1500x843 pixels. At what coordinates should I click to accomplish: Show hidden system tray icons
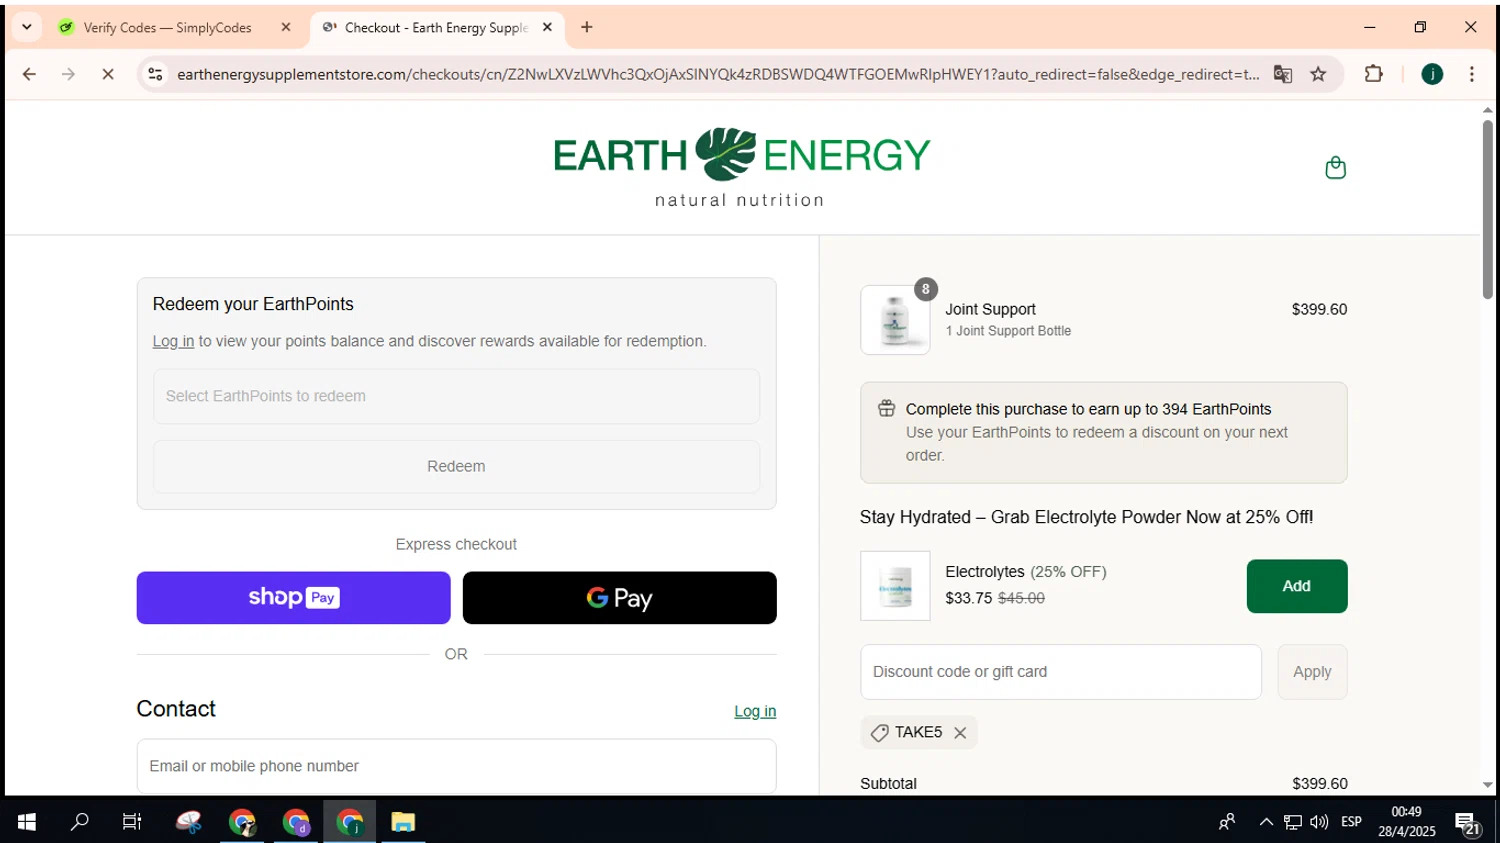pos(1266,822)
